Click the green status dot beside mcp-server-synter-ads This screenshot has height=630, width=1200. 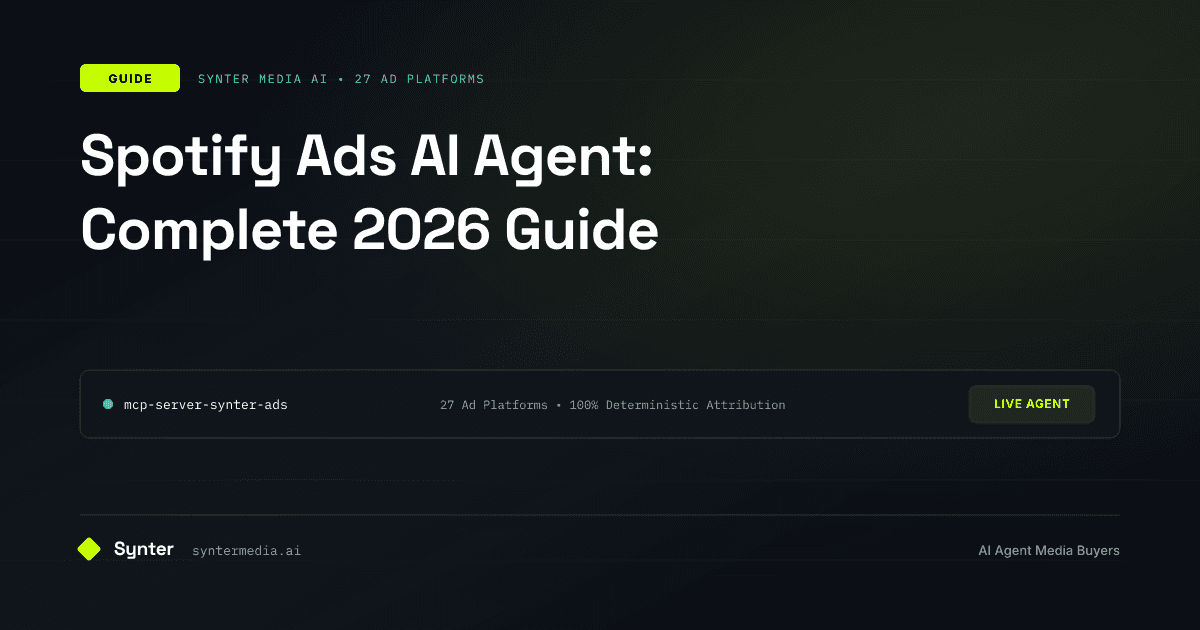[x=108, y=405]
